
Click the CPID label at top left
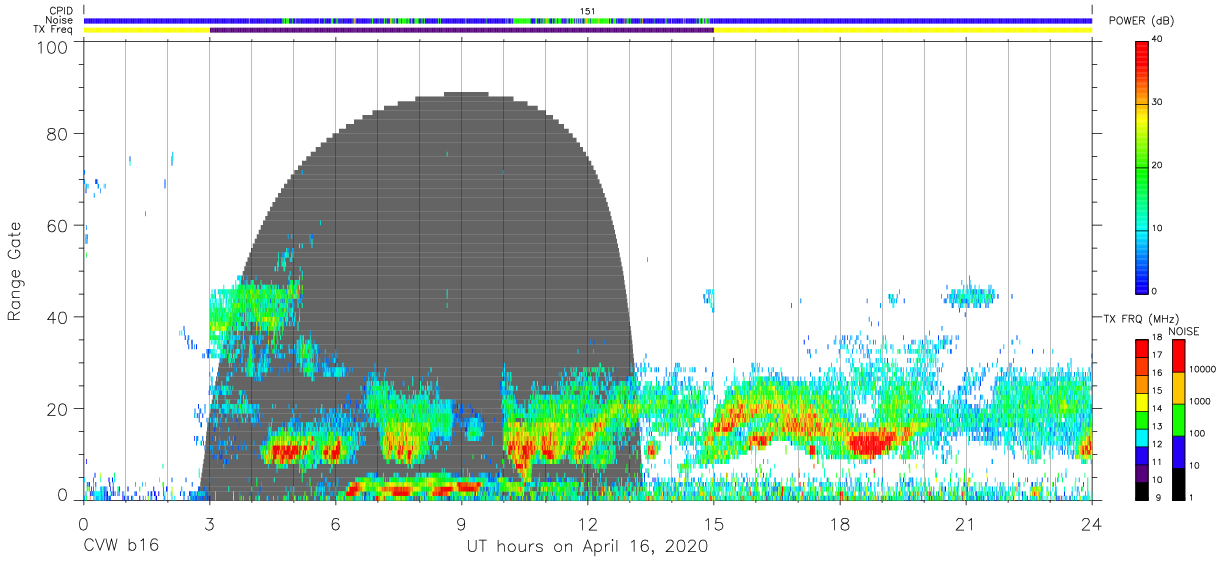click(x=59, y=11)
